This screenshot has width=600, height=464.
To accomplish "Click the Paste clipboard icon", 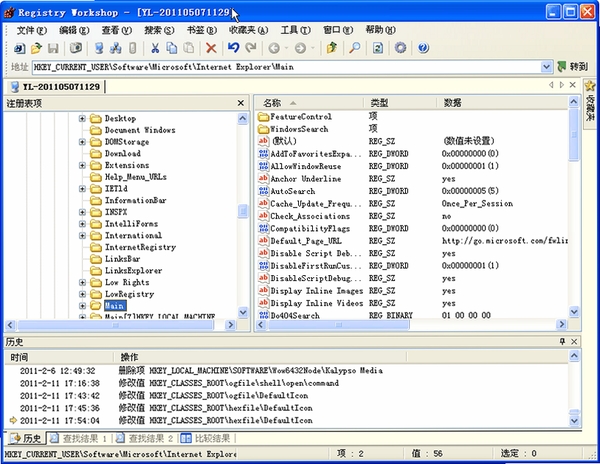I will tap(188, 48).
